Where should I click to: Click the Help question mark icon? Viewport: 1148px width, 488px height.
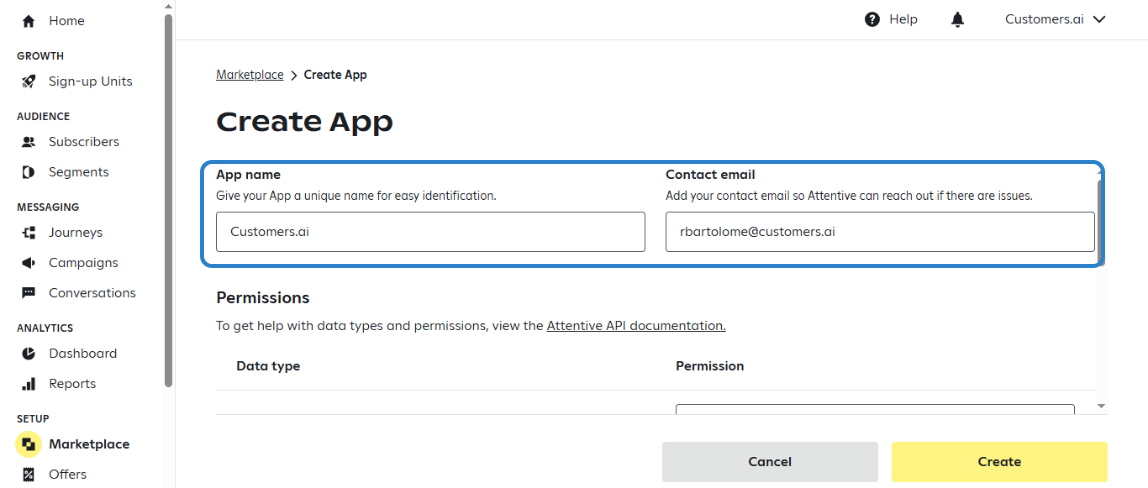click(x=872, y=20)
